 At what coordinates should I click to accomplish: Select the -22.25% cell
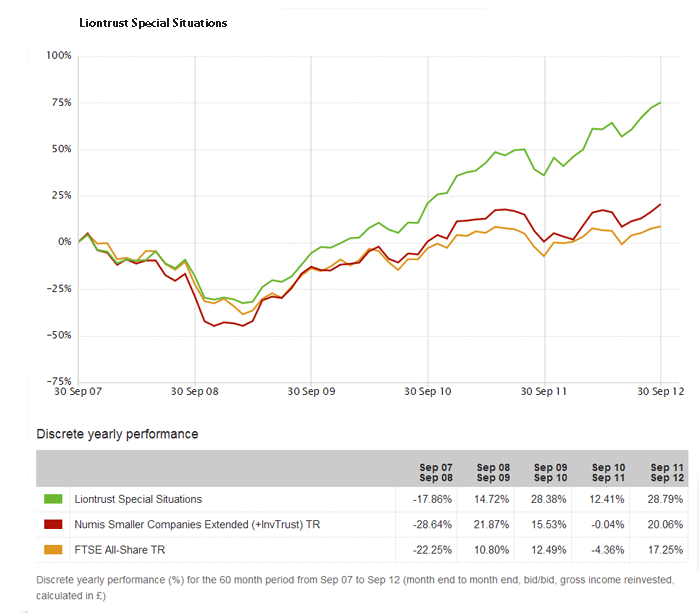point(432,550)
